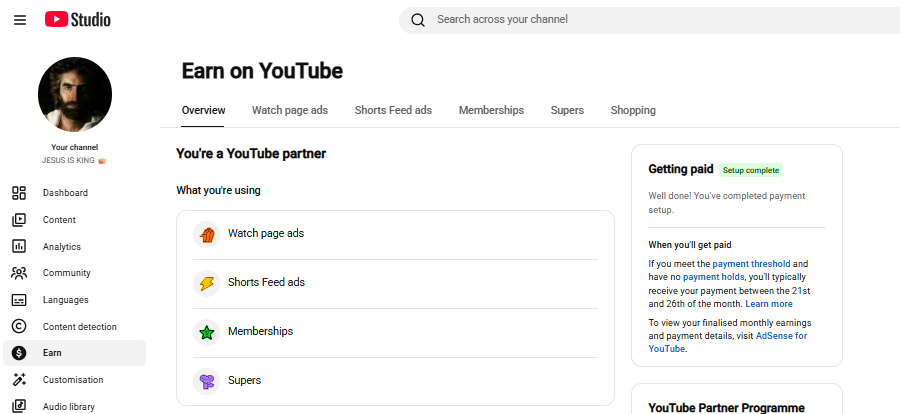This screenshot has height=414, width=900.
Task: Select Customisation label in the sidebar
Action: pyautogui.click(x=73, y=380)
